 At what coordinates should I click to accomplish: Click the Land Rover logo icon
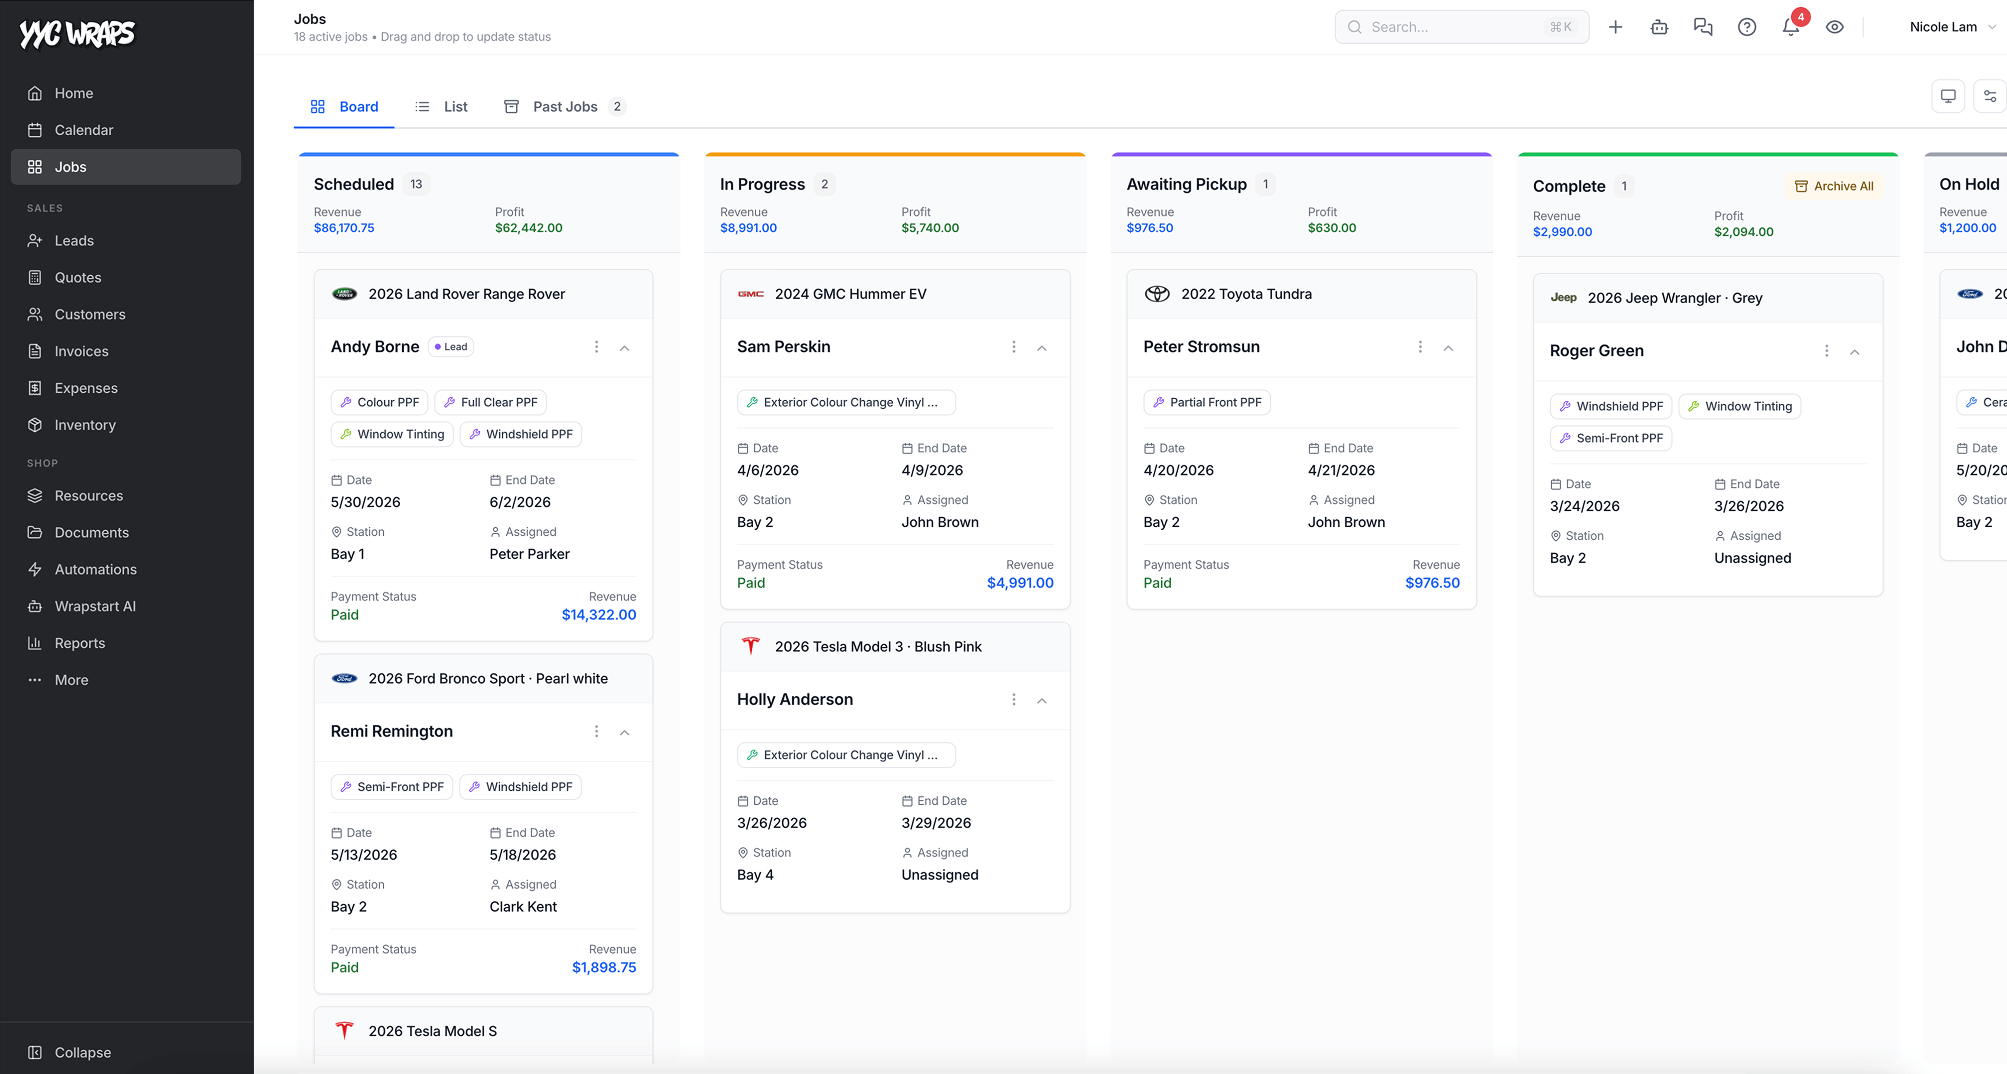tap(344, 294)
